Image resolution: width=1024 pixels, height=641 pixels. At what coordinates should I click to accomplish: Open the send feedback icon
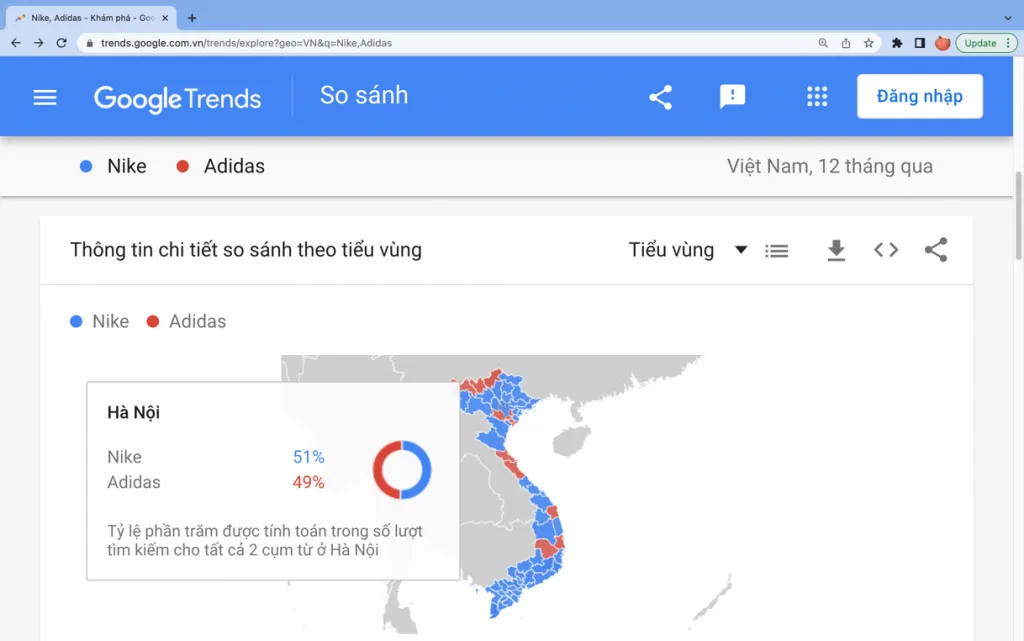732,97
